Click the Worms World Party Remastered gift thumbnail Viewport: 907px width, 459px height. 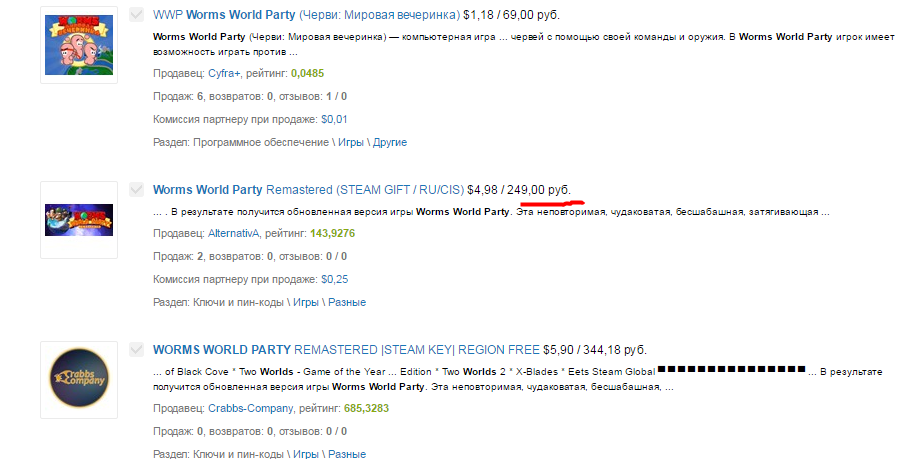(79, 220)
